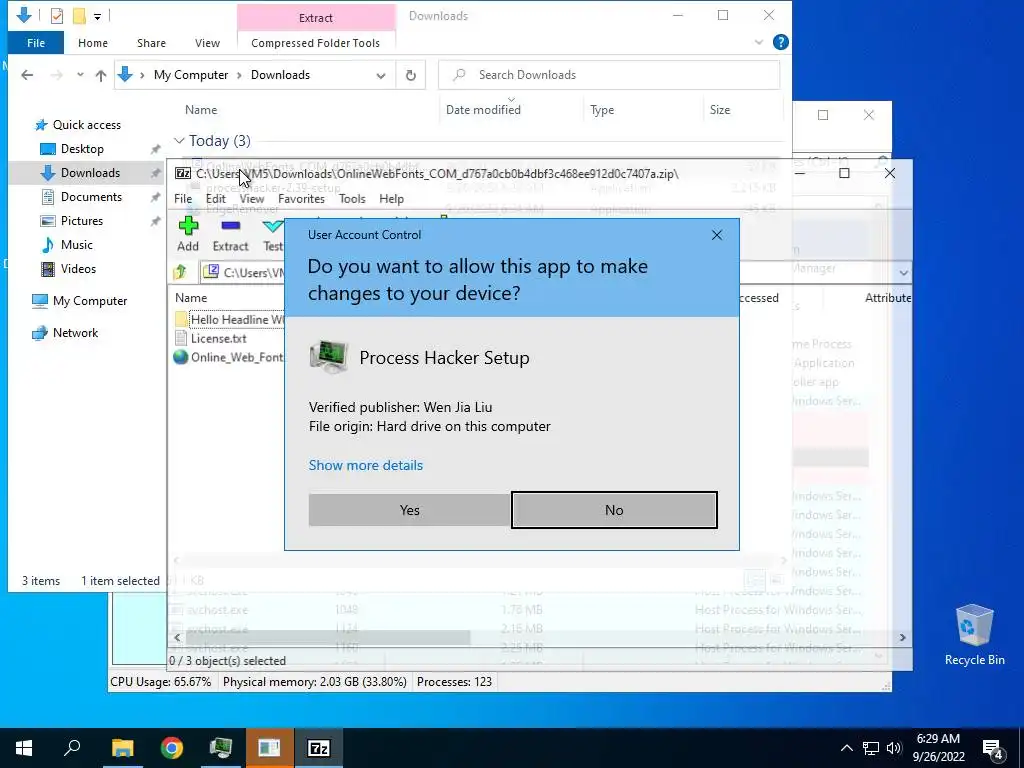Open the 7-Zip Favorites menu
1024x768 pixels.
tap(301, 199)
